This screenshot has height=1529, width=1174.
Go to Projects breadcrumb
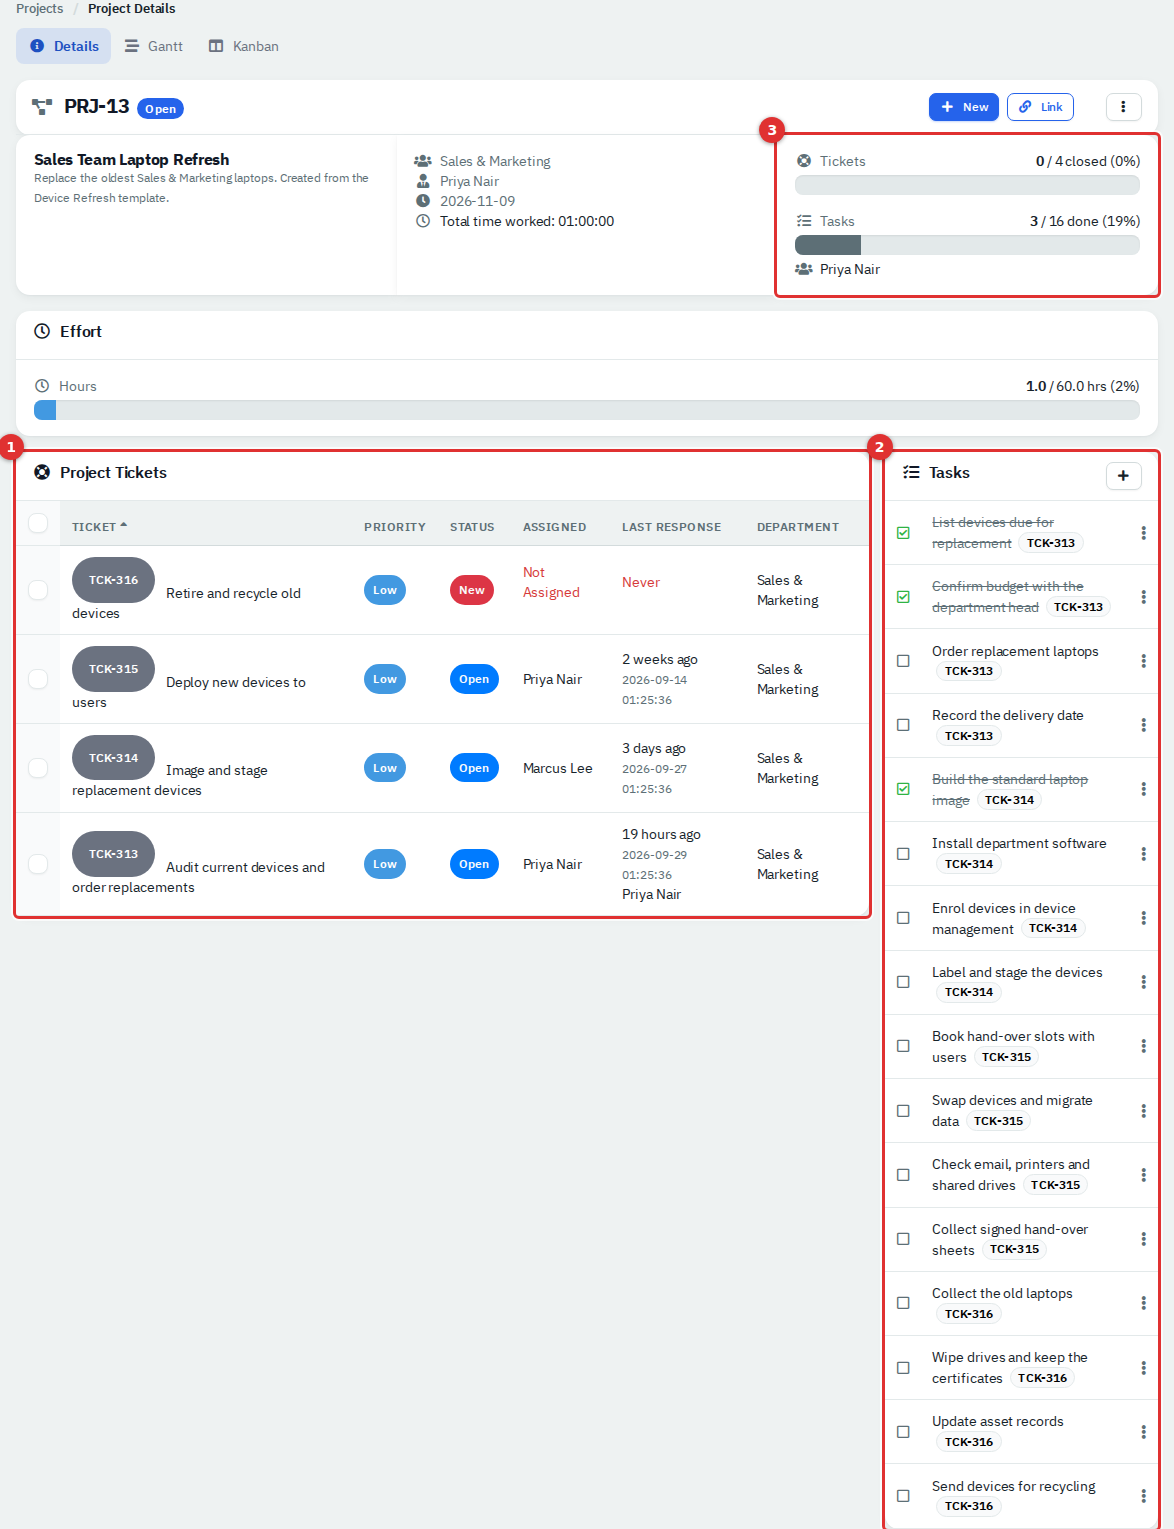coord(40,8)
